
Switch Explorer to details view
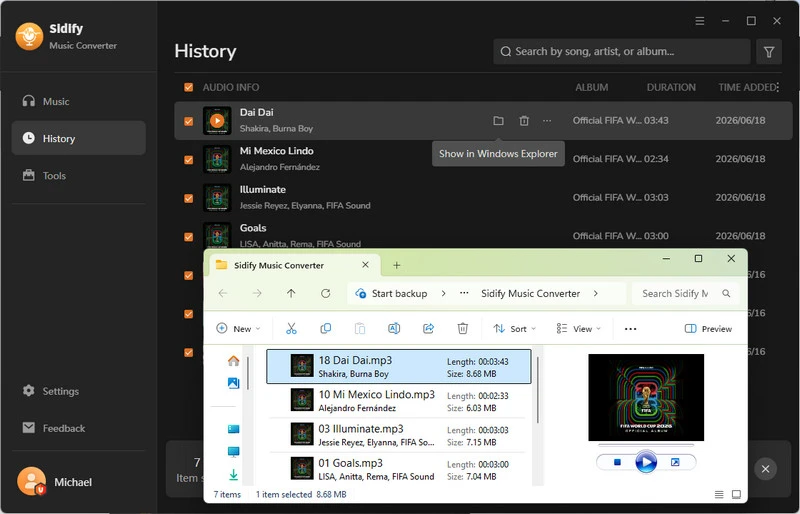[719, 494]
